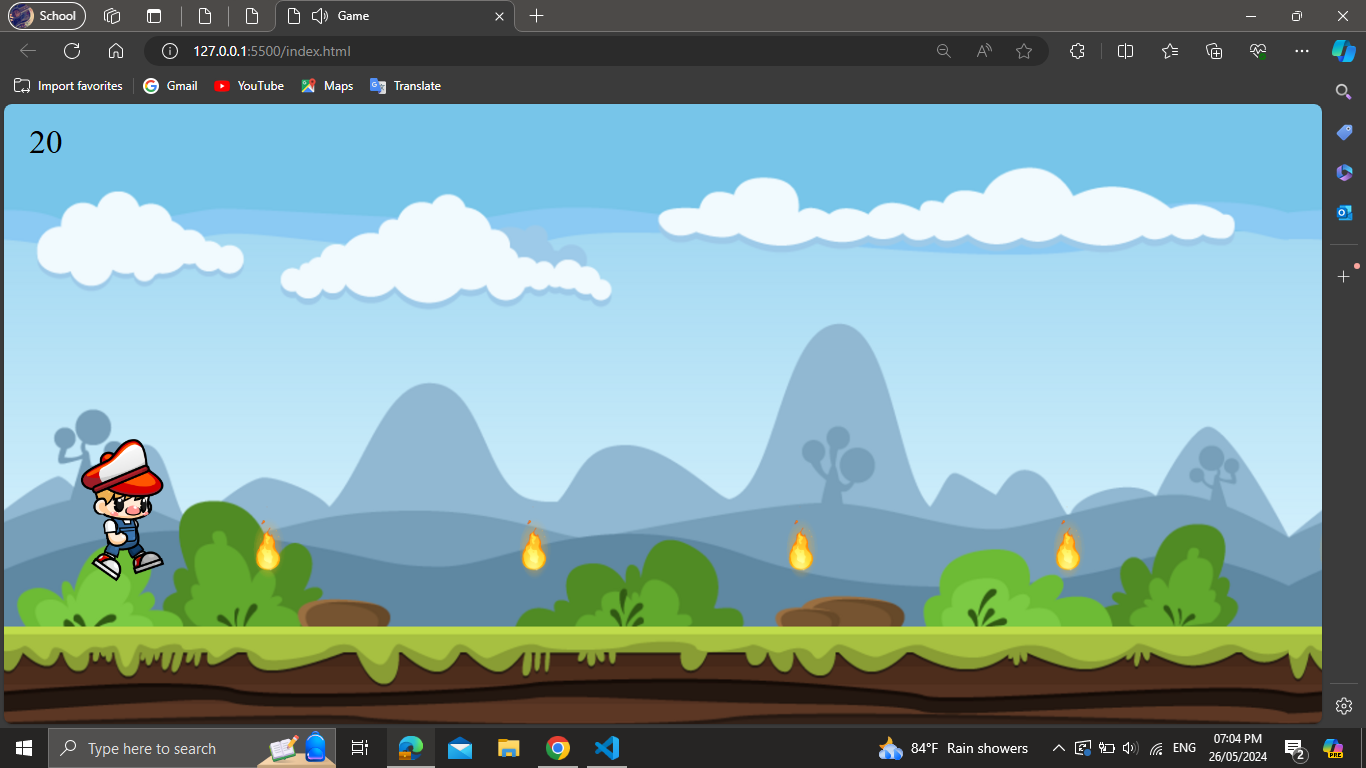Click the address bar URL 127.0.0.1:5500/index.html
The height and width of the screenshot is (768, 1366).
[x=272, y=51]
